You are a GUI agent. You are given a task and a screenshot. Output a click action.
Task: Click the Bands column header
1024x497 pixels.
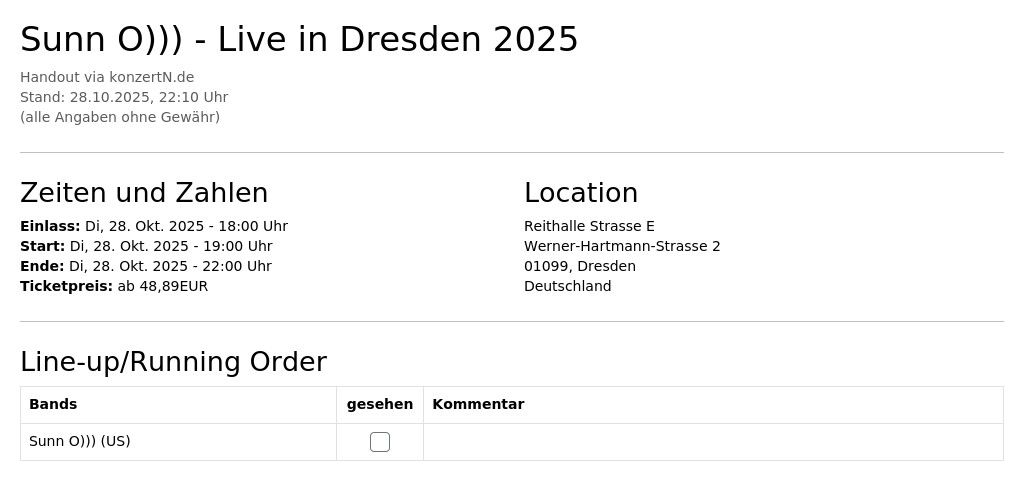[53, 404]
